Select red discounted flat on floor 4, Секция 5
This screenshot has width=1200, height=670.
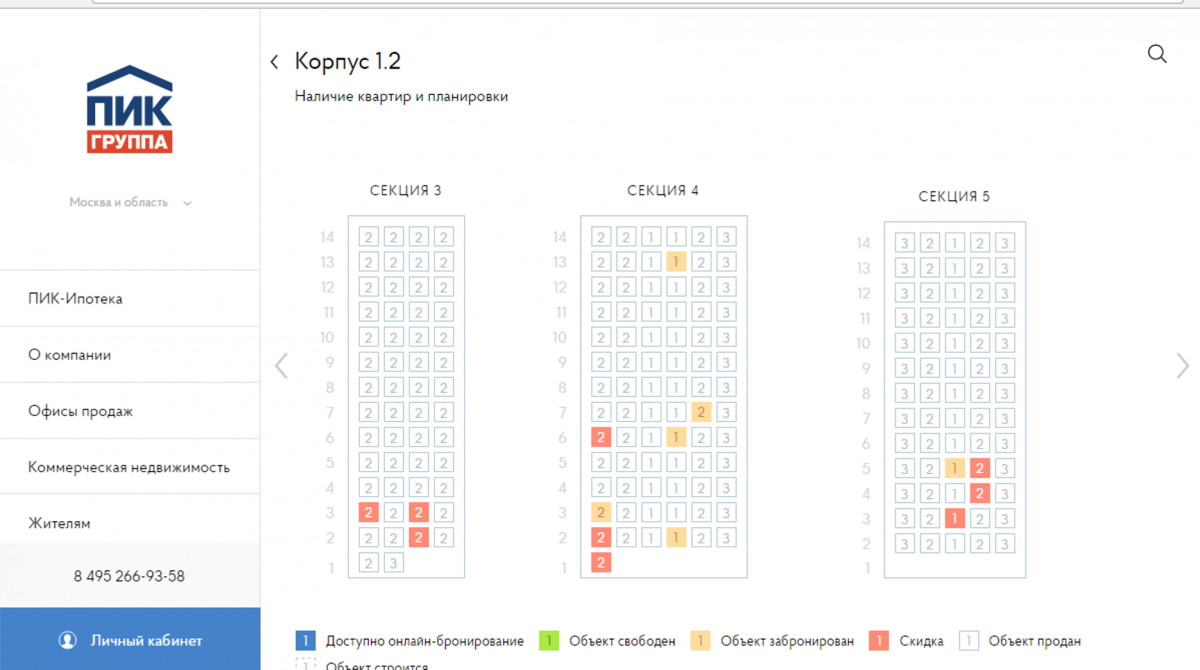[980, 493]
